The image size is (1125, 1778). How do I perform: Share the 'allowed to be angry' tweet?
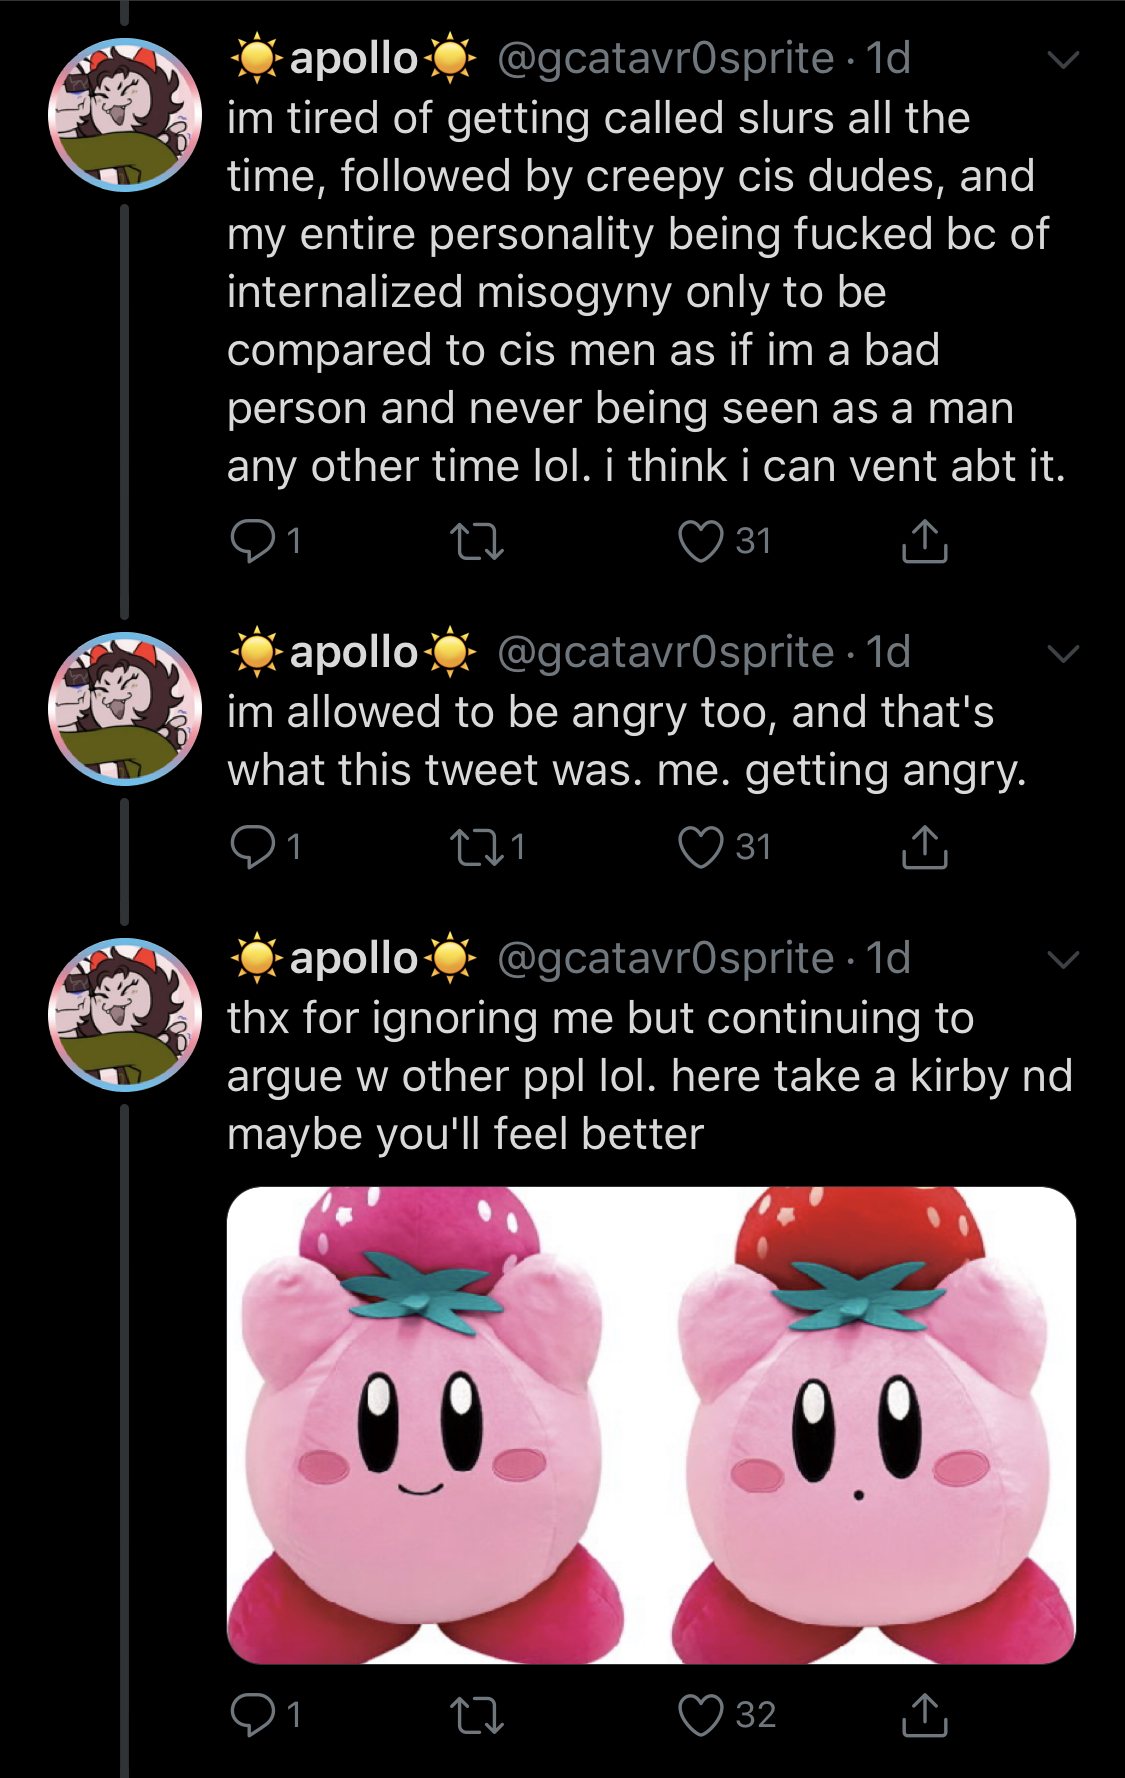(924, 847)
